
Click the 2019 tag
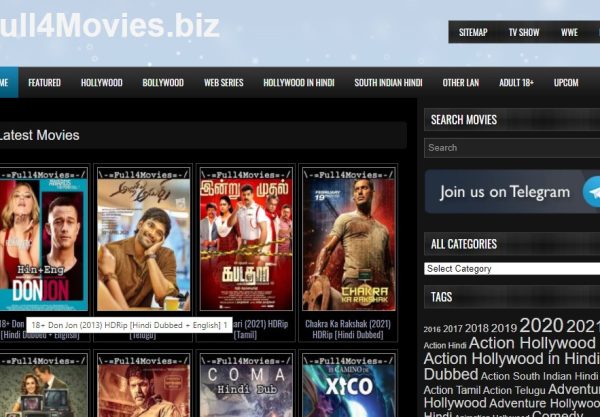(x=504, y=328)
